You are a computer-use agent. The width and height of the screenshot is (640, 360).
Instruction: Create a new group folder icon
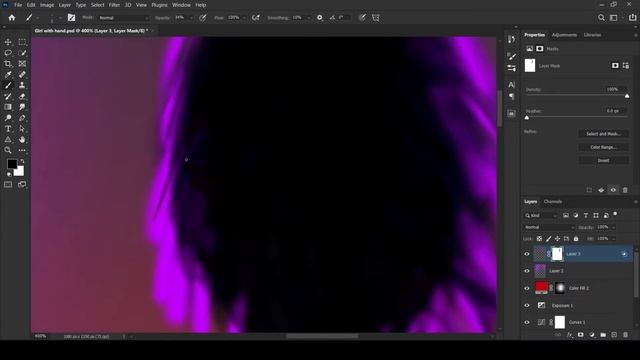click(x=603, y=335)
